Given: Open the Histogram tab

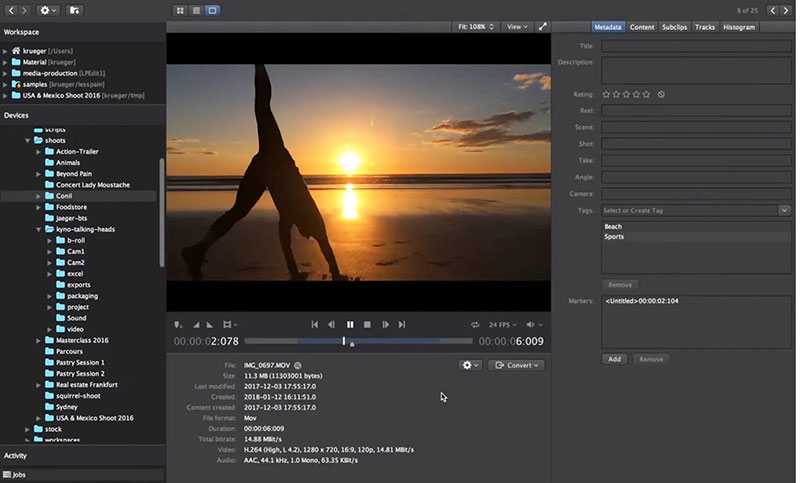Looking at the screenshot, I should [738, 27].
